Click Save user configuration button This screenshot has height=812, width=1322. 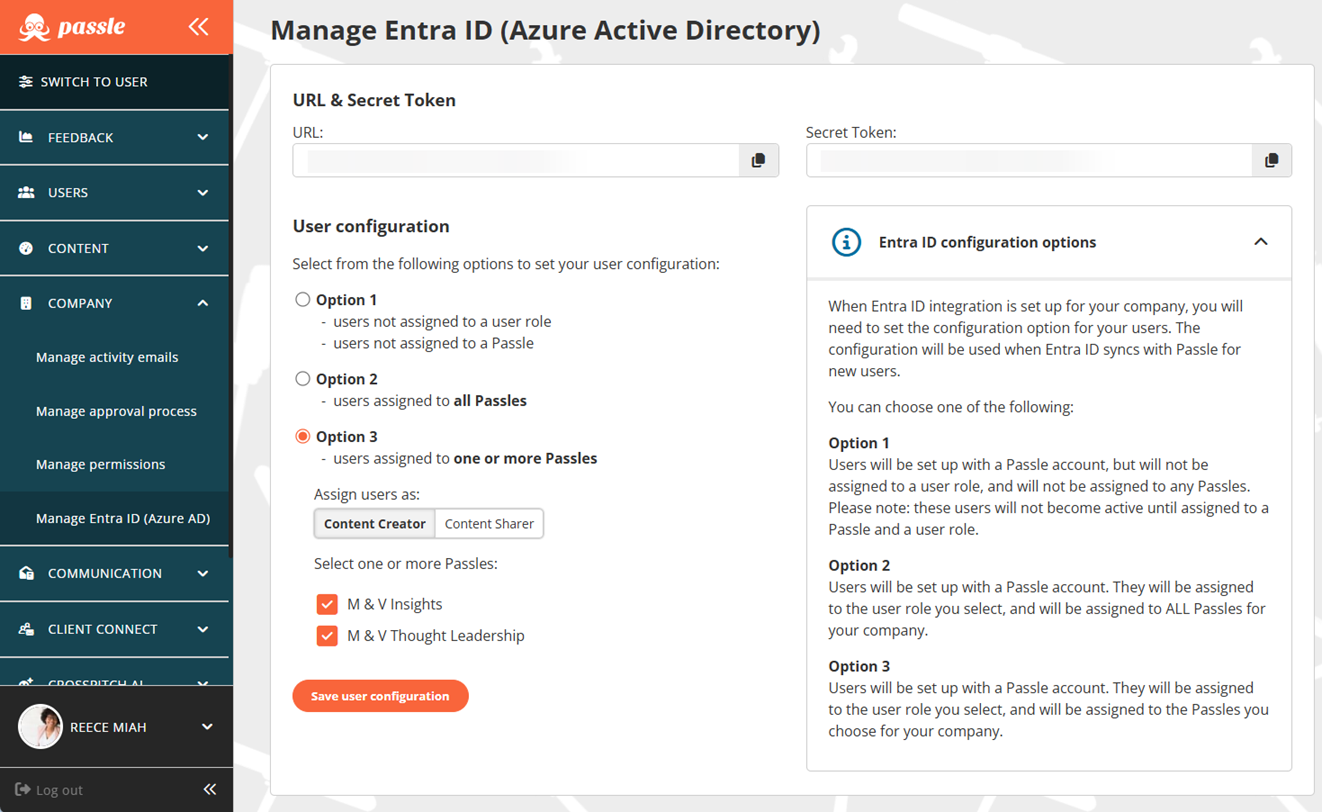pos(380,696)
